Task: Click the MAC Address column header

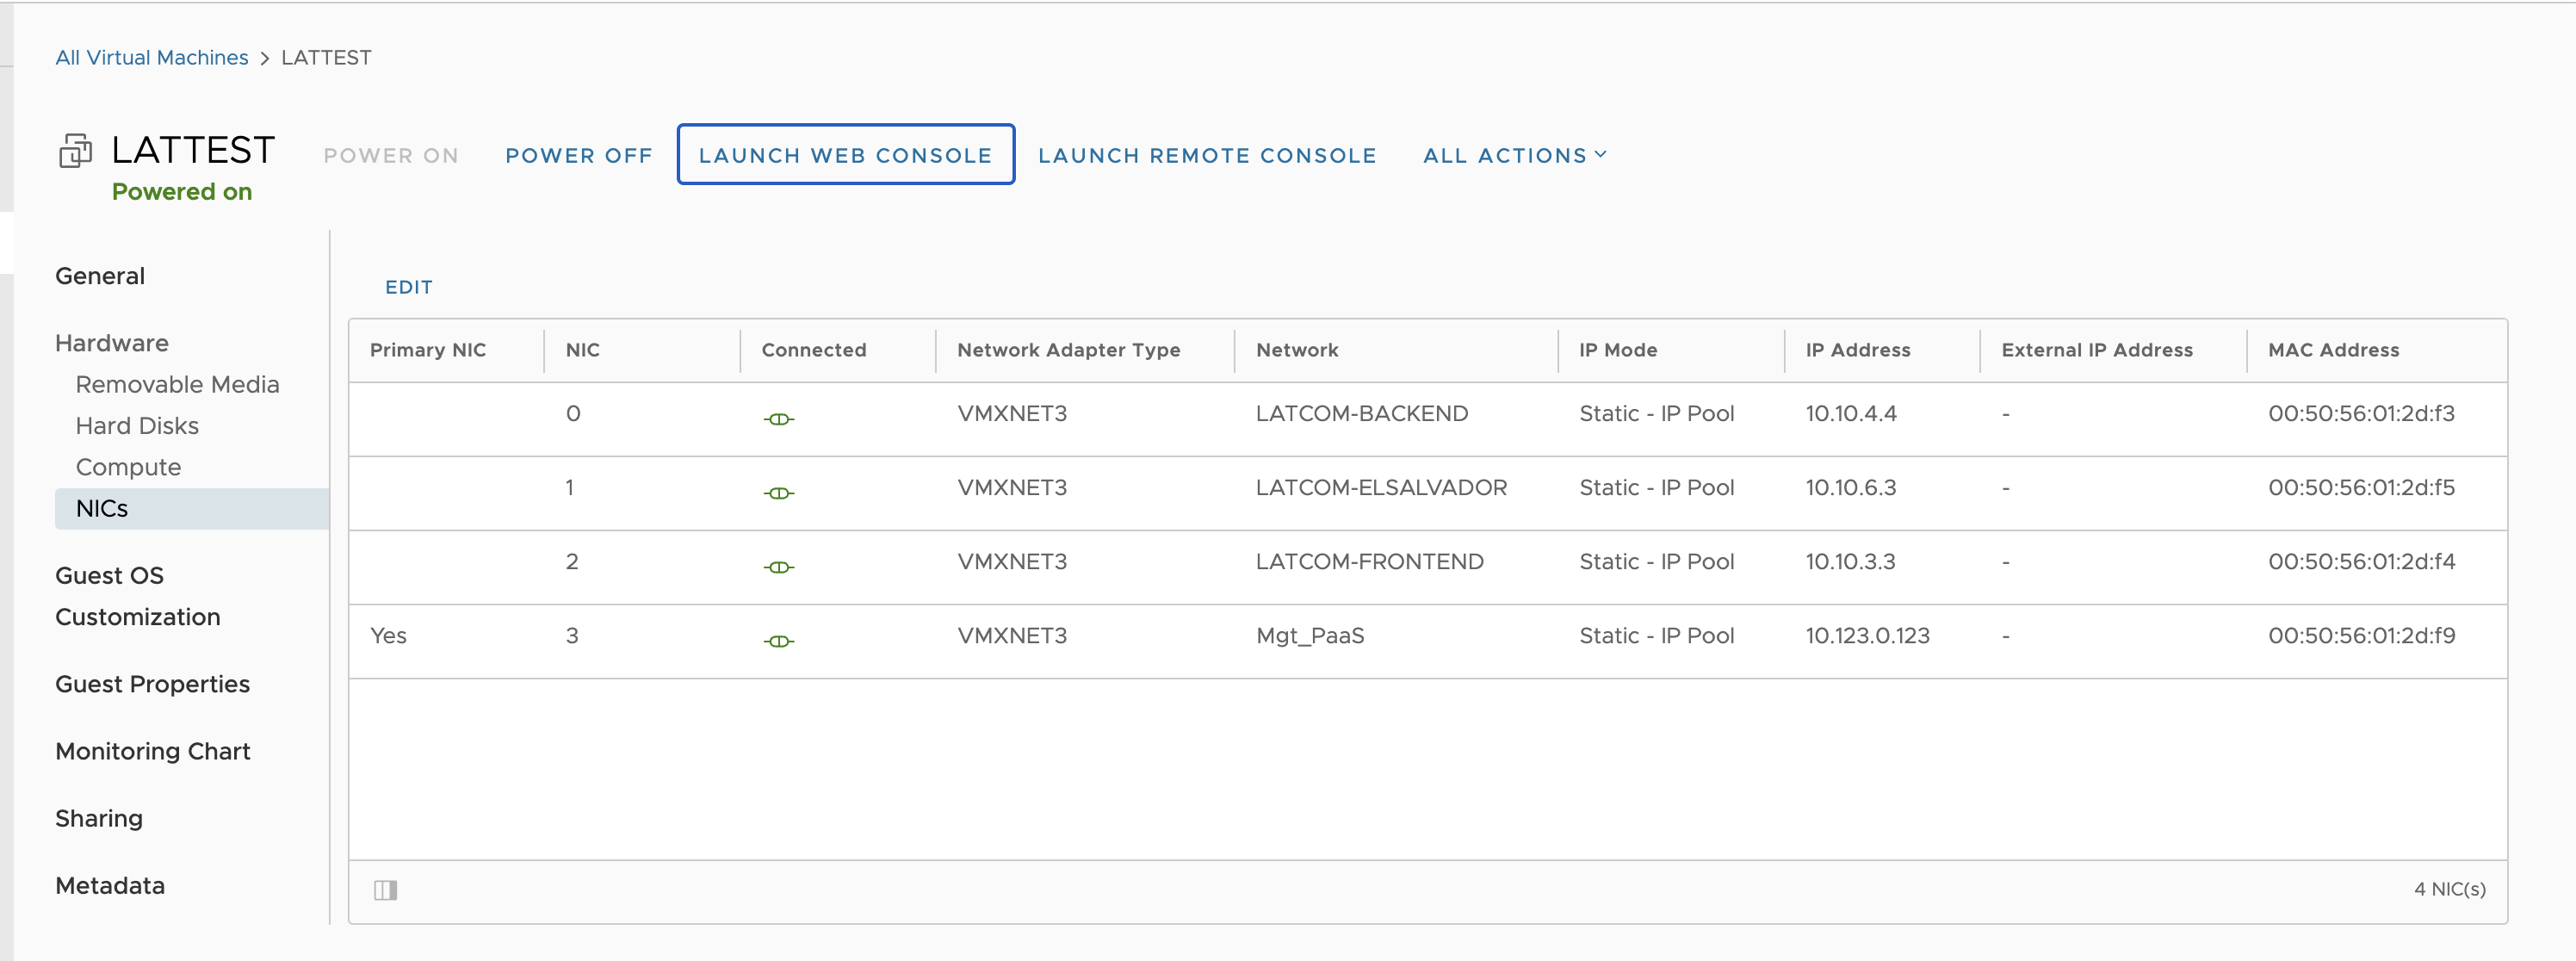Action: [x=2333, y=350]
